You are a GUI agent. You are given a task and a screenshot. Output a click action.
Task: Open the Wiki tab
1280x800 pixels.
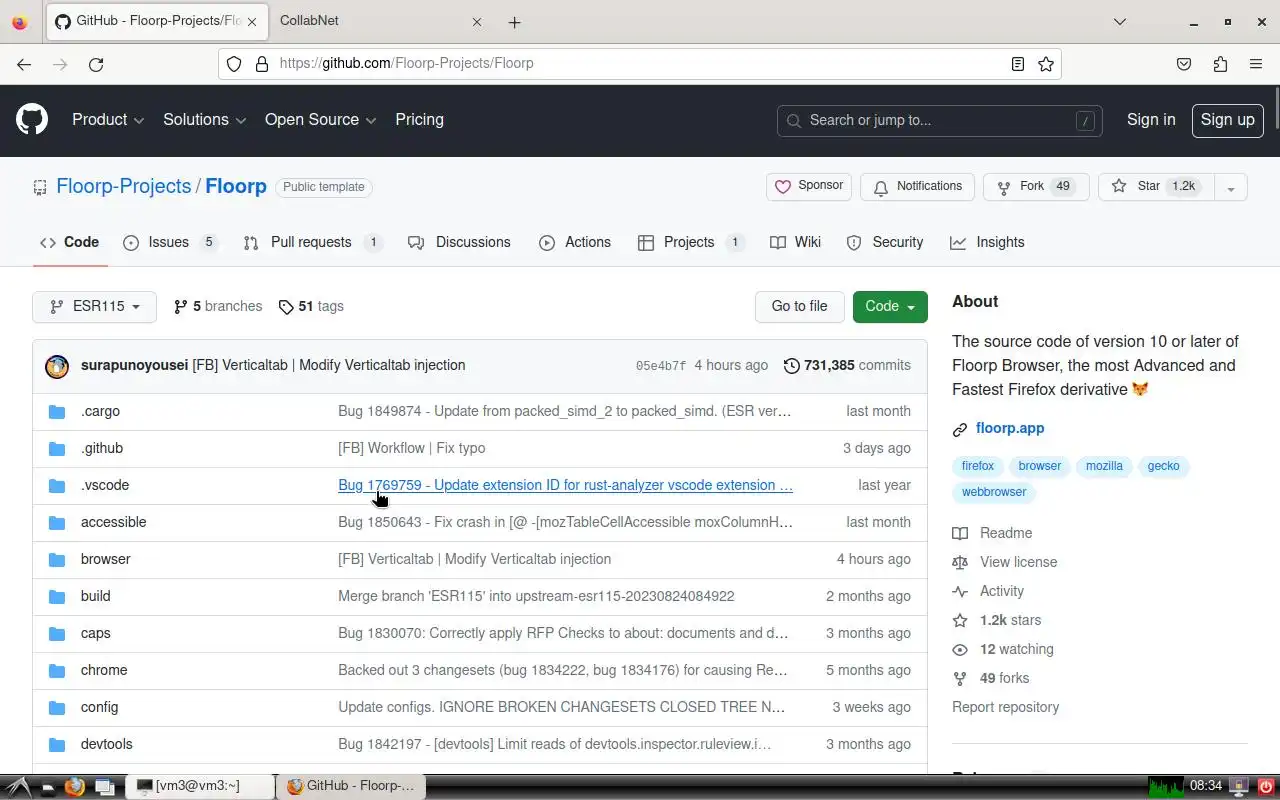tap(796, 242)
